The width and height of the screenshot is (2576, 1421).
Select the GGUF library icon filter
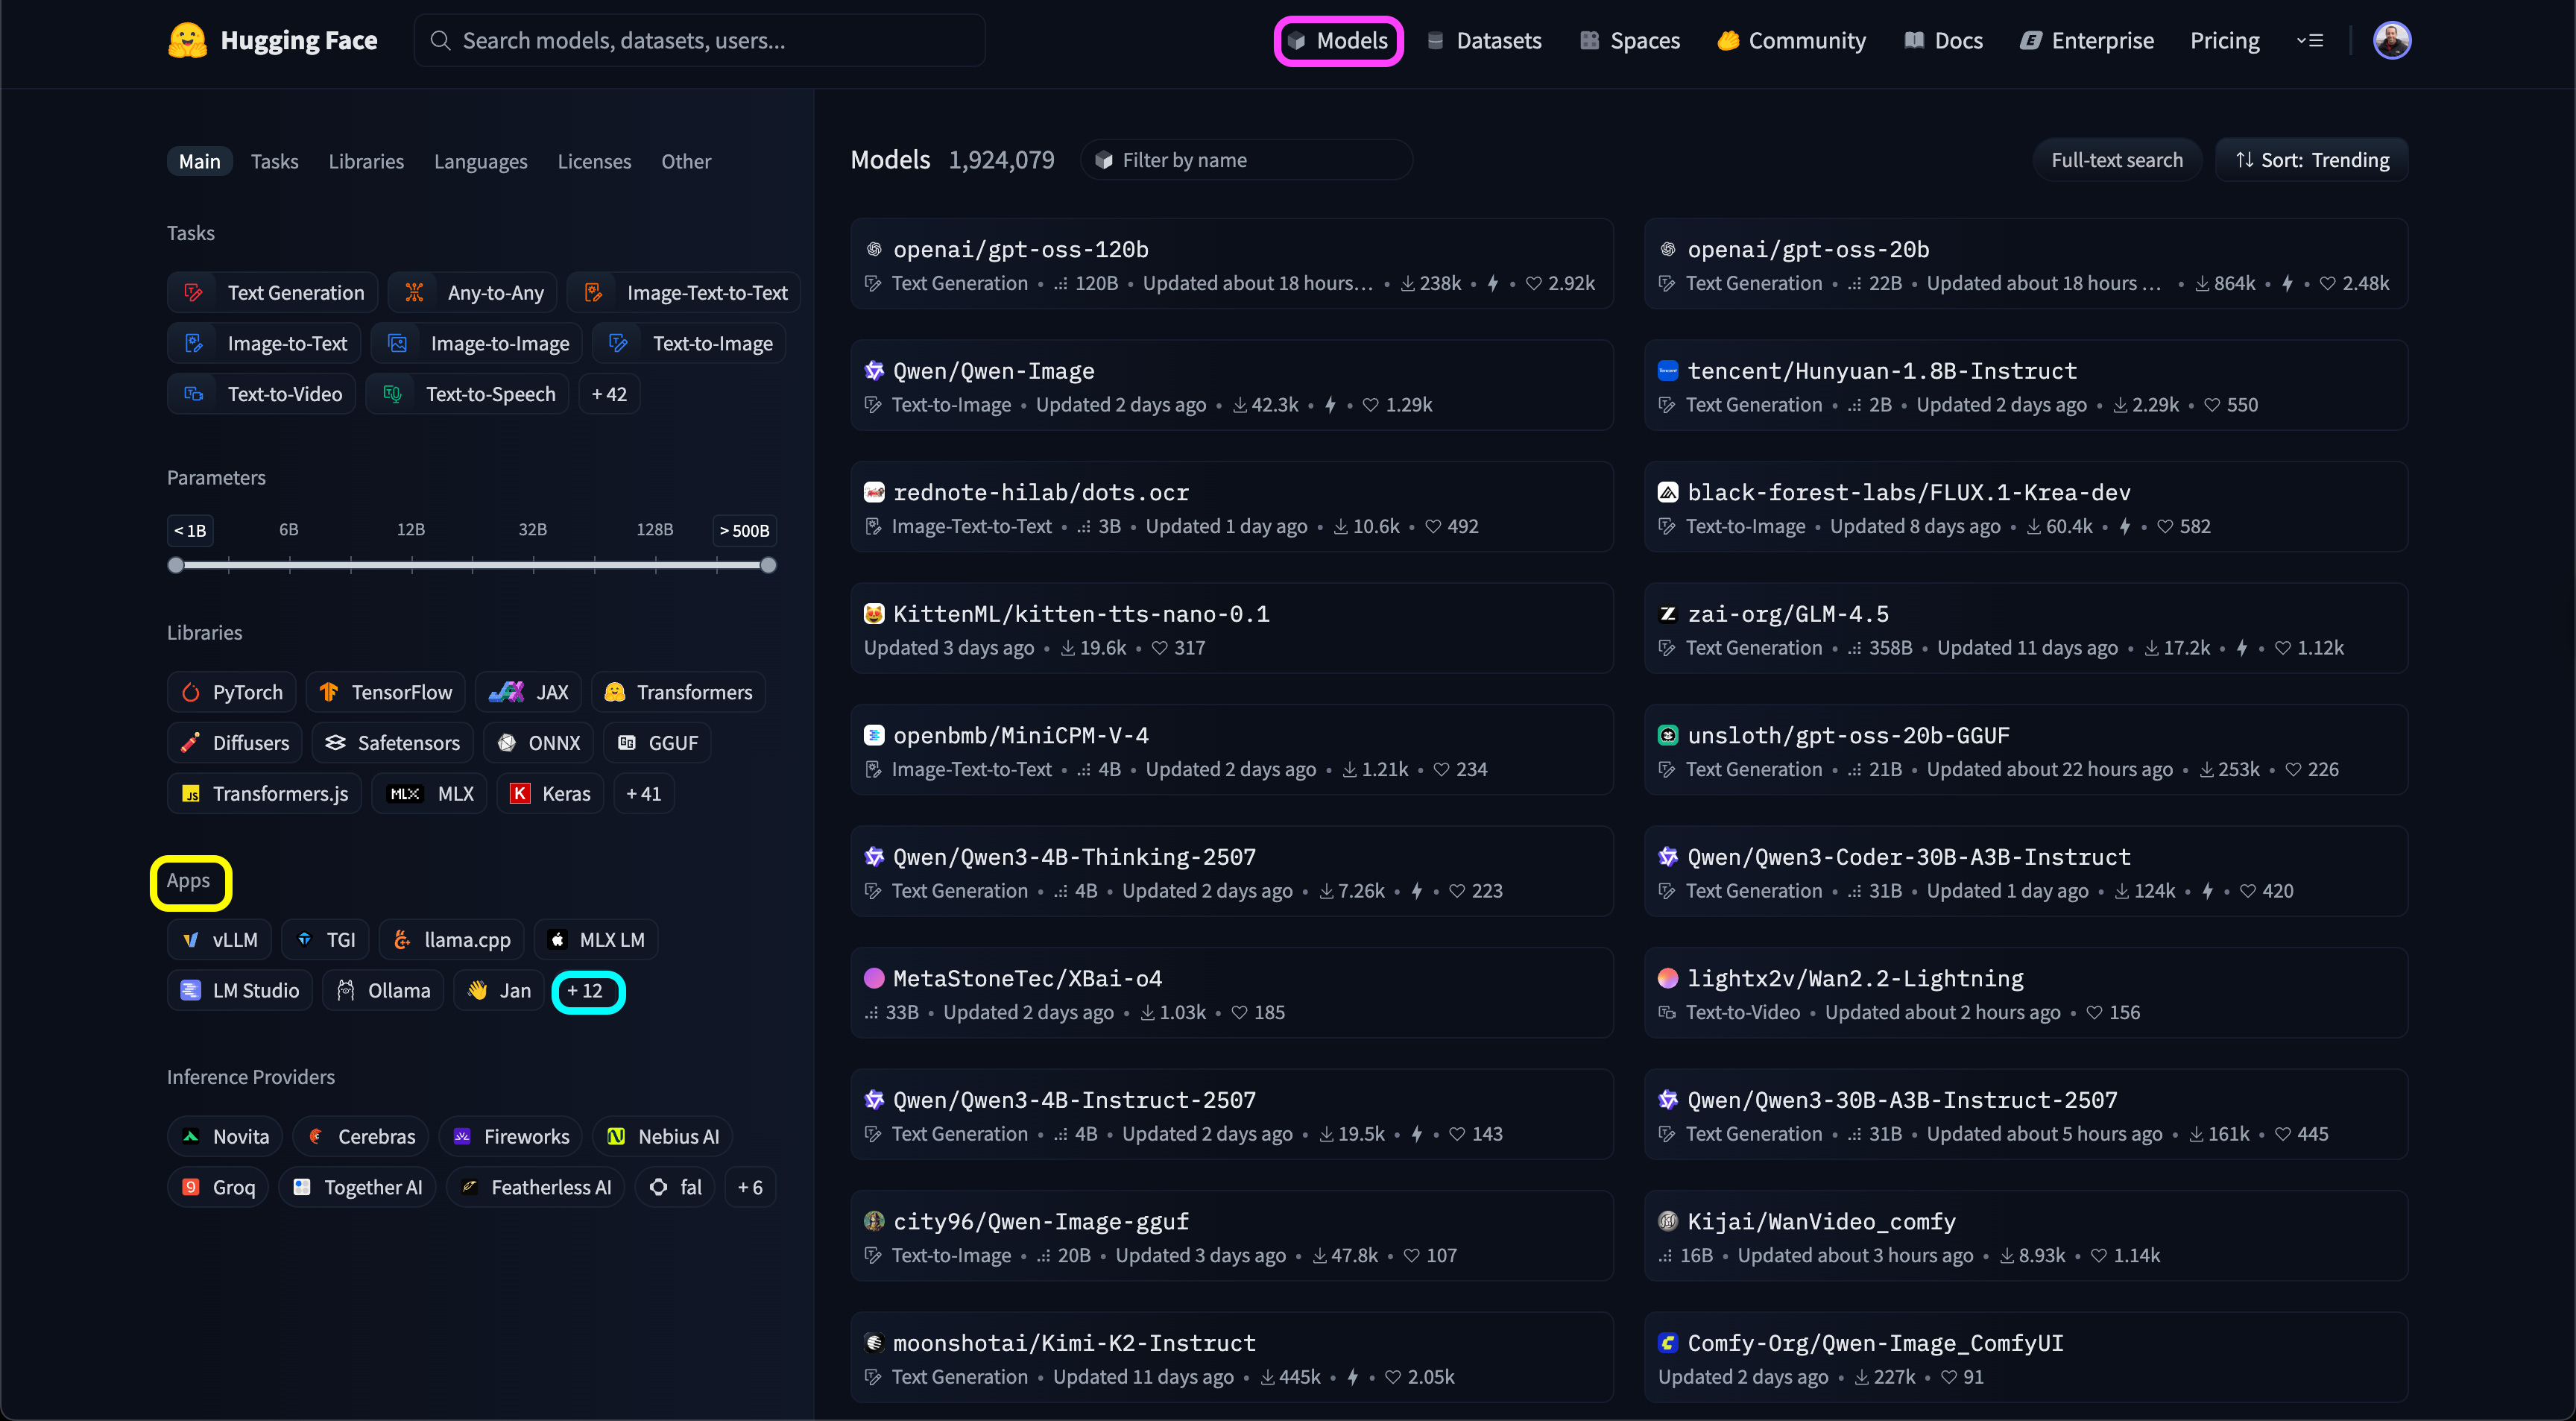(627, 743)
